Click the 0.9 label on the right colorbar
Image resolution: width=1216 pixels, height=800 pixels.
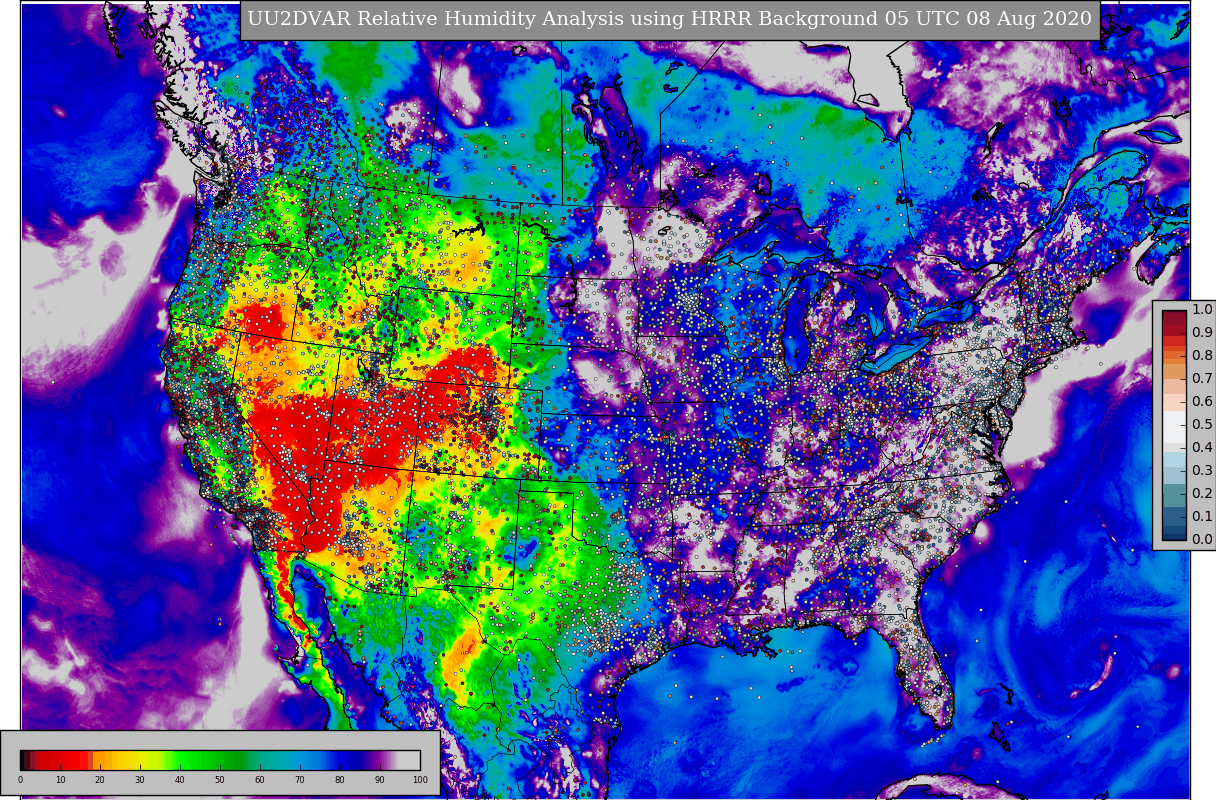coord(1202,333)
